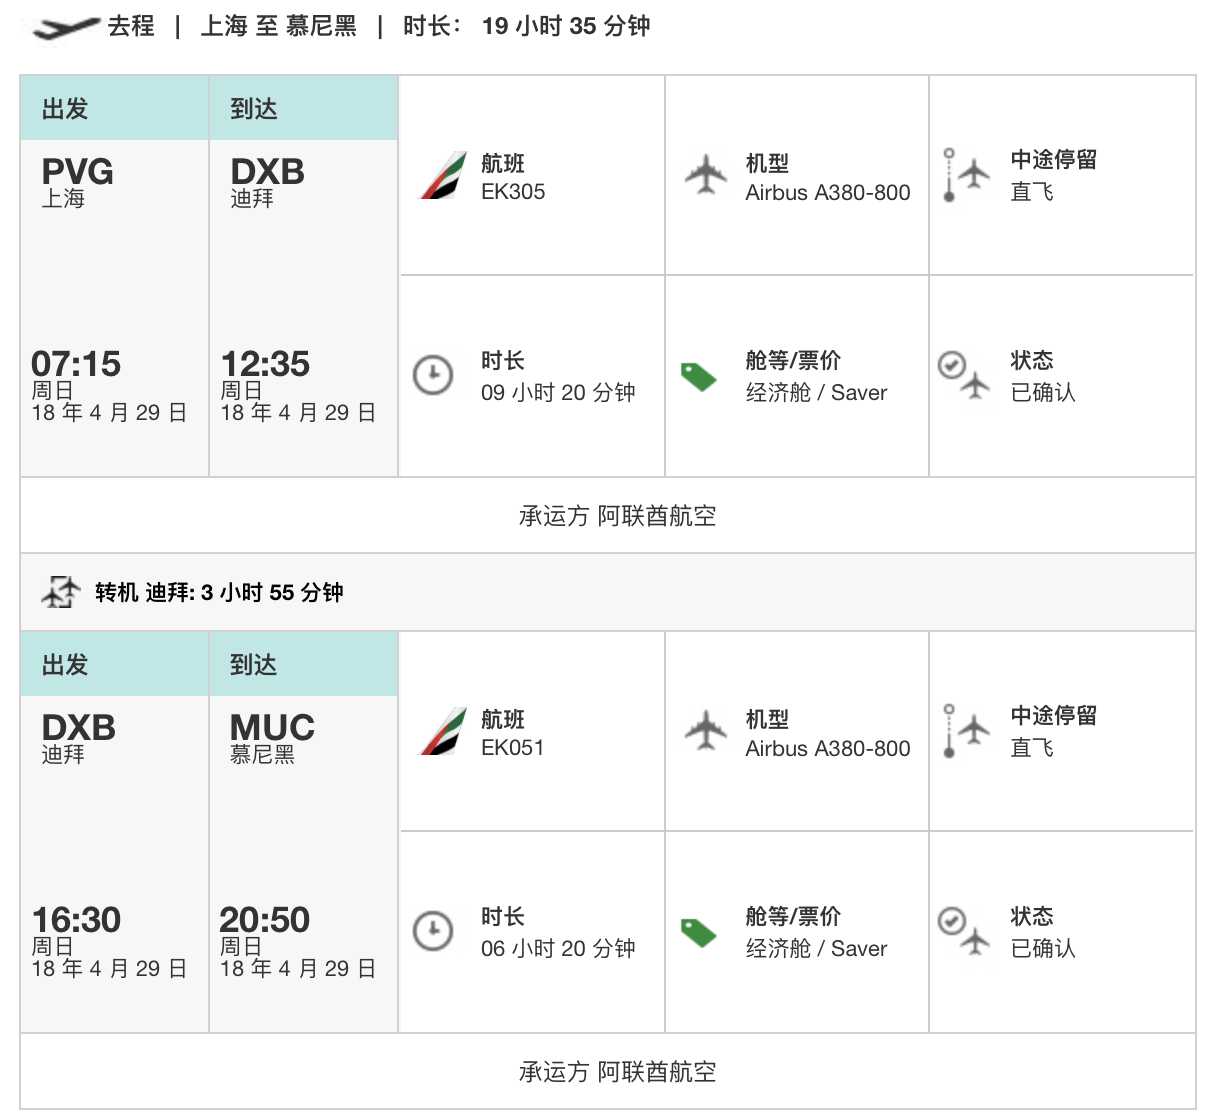1212x1120 pixels.
Task: Click the Emirates logo next to EK051
Action: pyautogui.click(x=443, y=731)
